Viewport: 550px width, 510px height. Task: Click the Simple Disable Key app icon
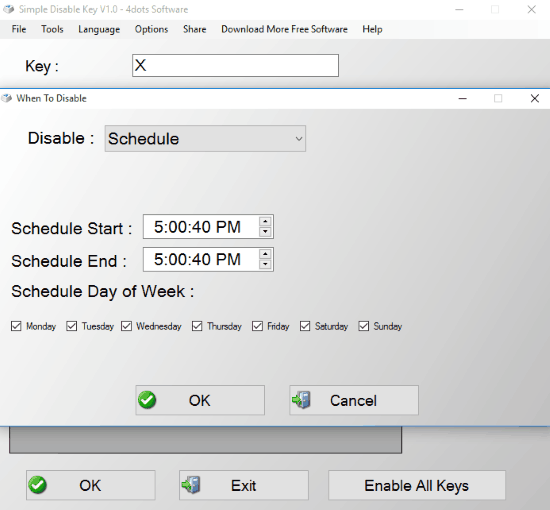pyautogui.click(x=8, y=9)
